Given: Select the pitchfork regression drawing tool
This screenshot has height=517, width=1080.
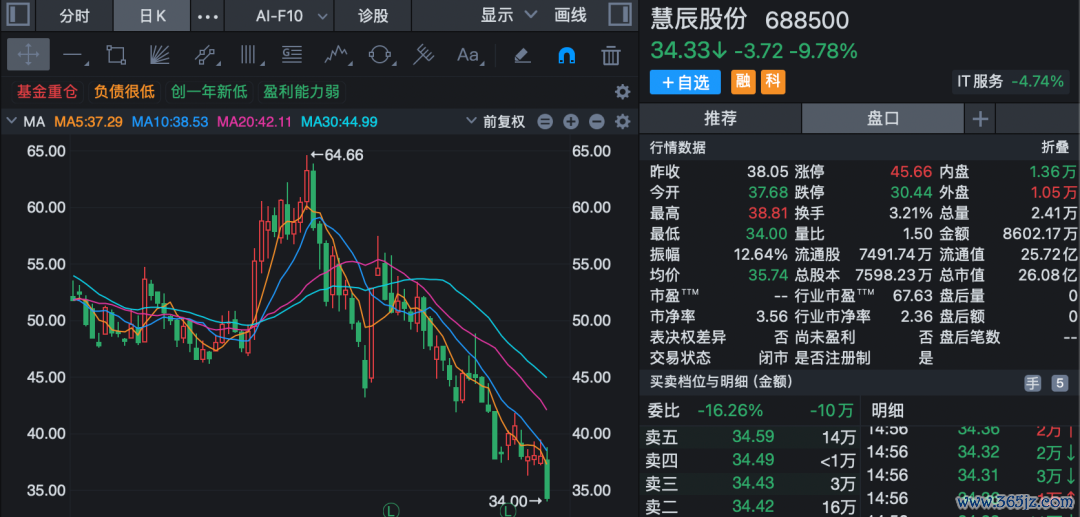Looking at the screenshot, I should (424, 54).
